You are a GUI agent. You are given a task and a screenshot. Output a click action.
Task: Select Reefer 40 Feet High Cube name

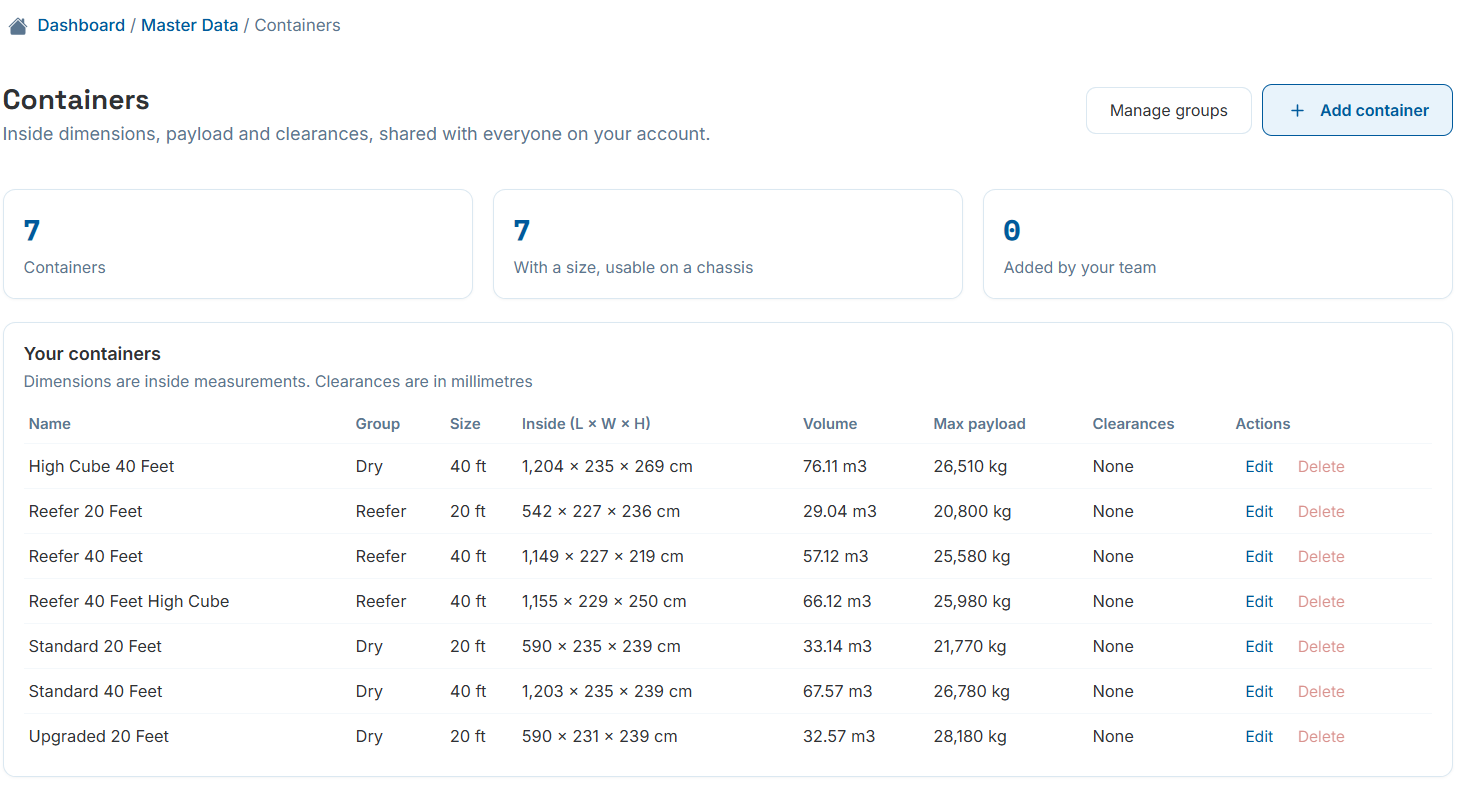click(129, 601)
